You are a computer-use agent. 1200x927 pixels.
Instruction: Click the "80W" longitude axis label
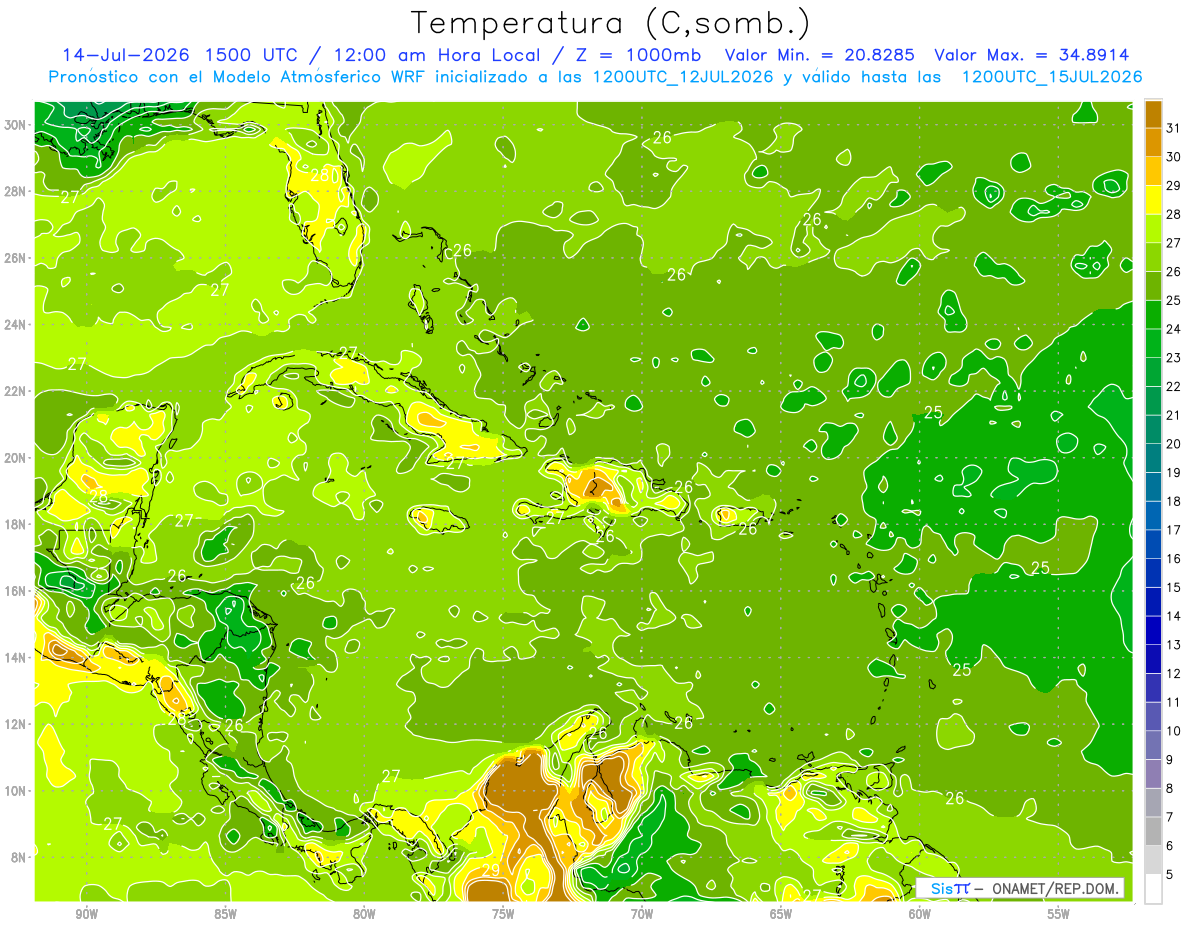click(x=364, y=914)
